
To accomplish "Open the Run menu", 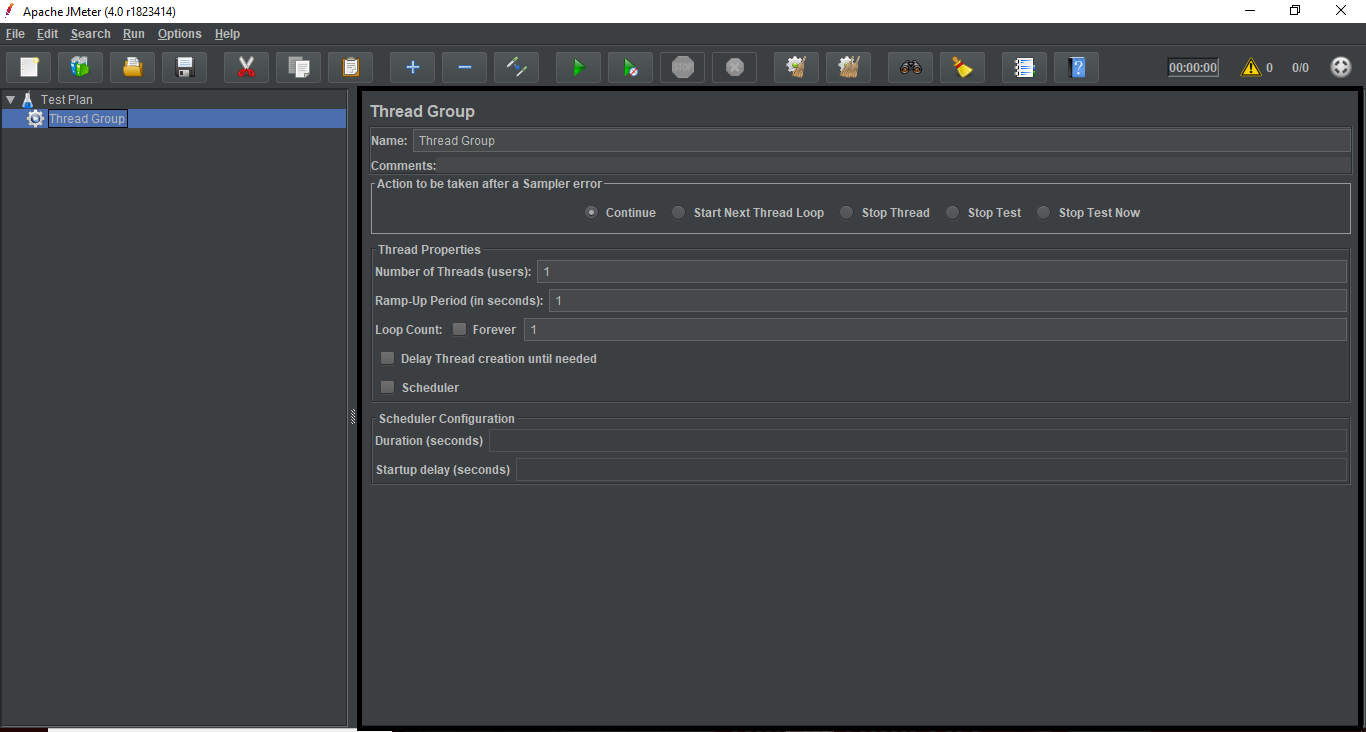I will point(134,34).
